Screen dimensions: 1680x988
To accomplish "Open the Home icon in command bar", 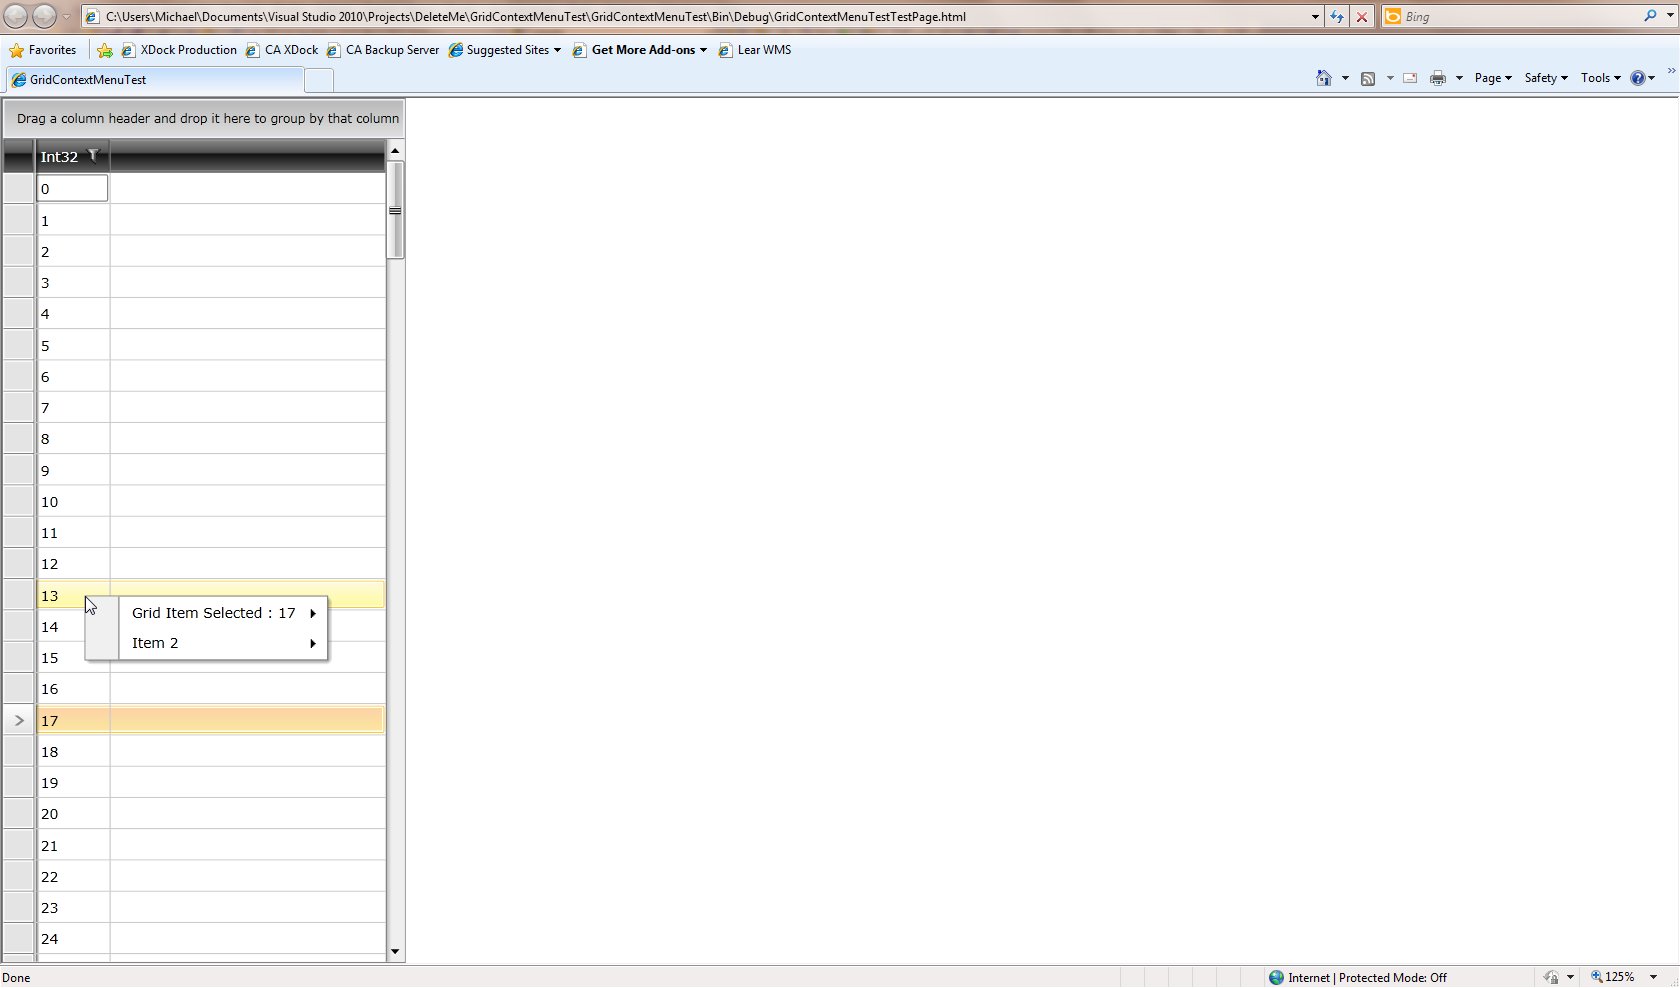I will tap(1324, 78).
